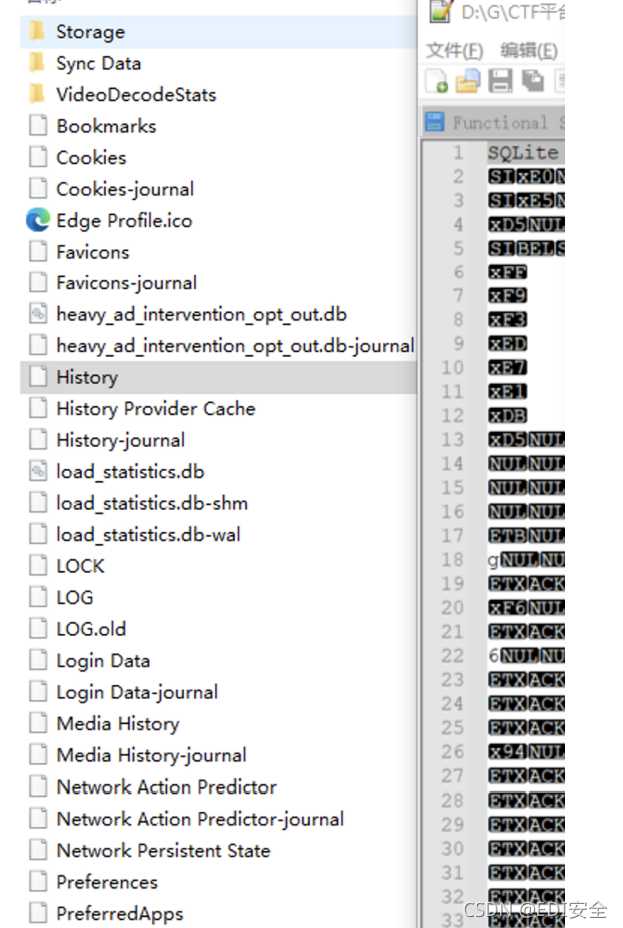Click the VideoDecodeStats folder icon

pos(37,93)
